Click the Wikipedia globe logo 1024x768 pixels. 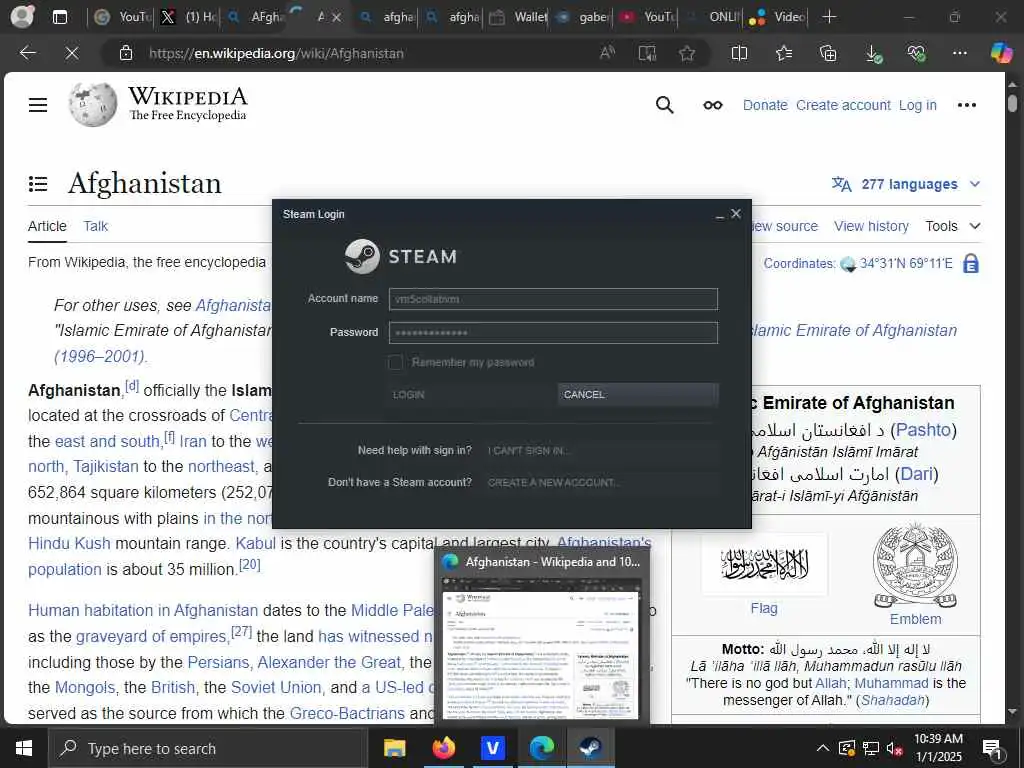coord(93,104)
